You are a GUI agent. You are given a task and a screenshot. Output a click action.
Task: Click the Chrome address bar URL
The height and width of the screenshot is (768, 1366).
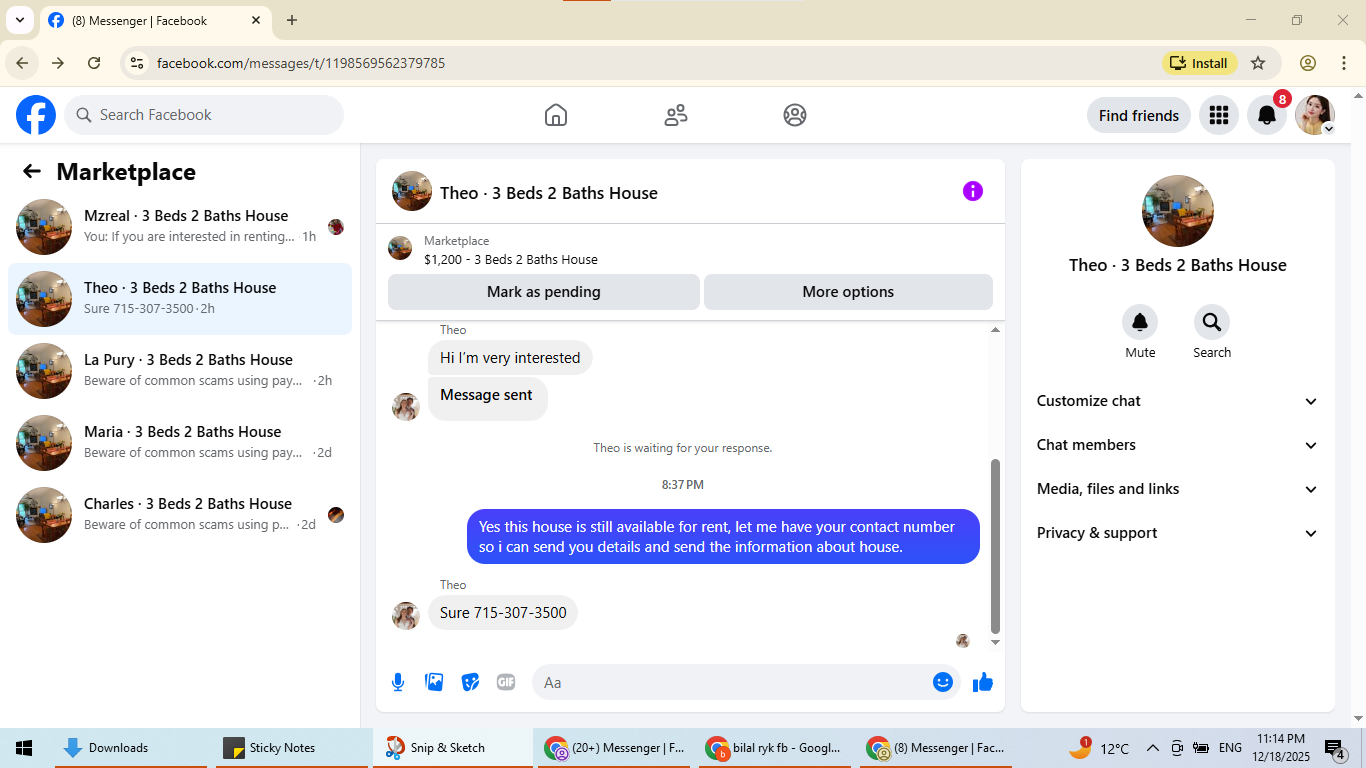click(x=301, y=63)
